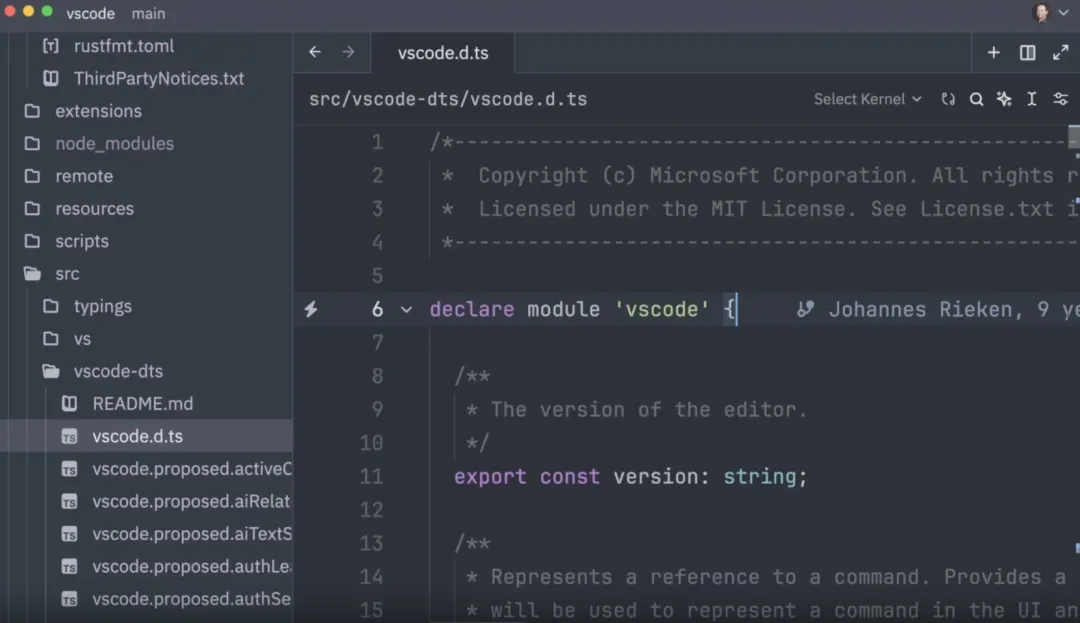1080x623 pixels.
Task: Open rustfmt.toml file
Action: pos(124,46)
